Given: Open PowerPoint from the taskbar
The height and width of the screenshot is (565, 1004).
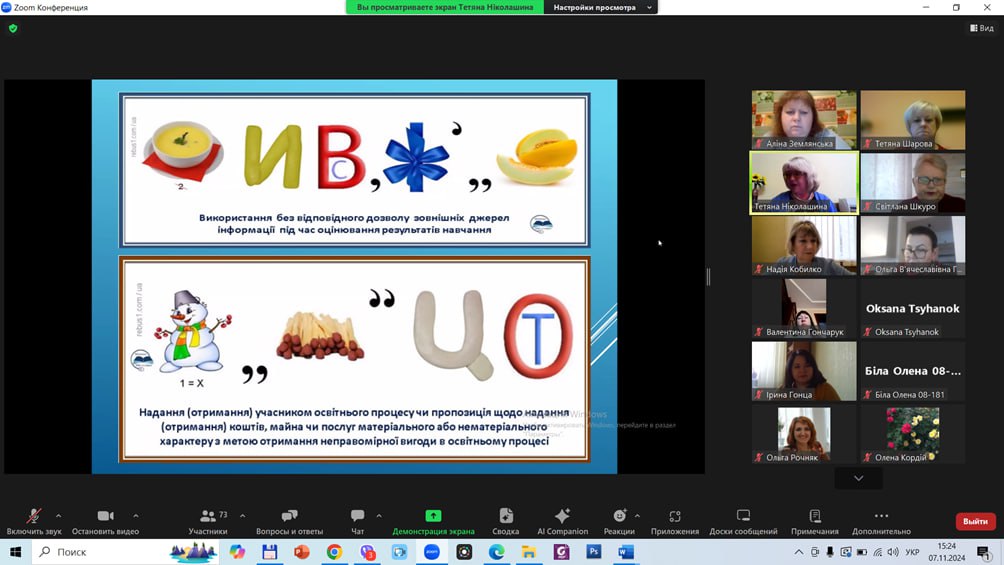Looking at the screenshot, I should [x=302, y=552].
